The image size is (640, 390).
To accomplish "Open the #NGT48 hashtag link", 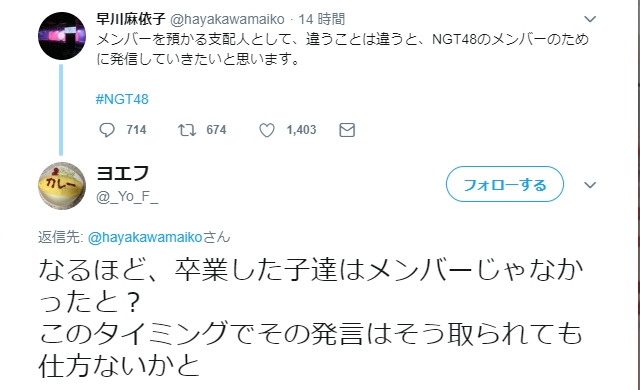I will pos(122,99).
